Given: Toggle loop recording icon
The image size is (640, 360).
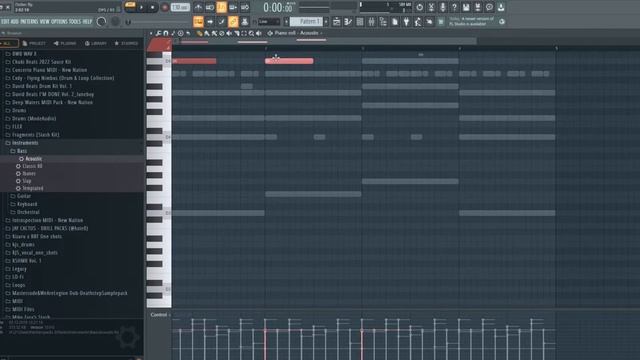Looking at the screenshot, I should pyautogui.click(x=245, y=7).
